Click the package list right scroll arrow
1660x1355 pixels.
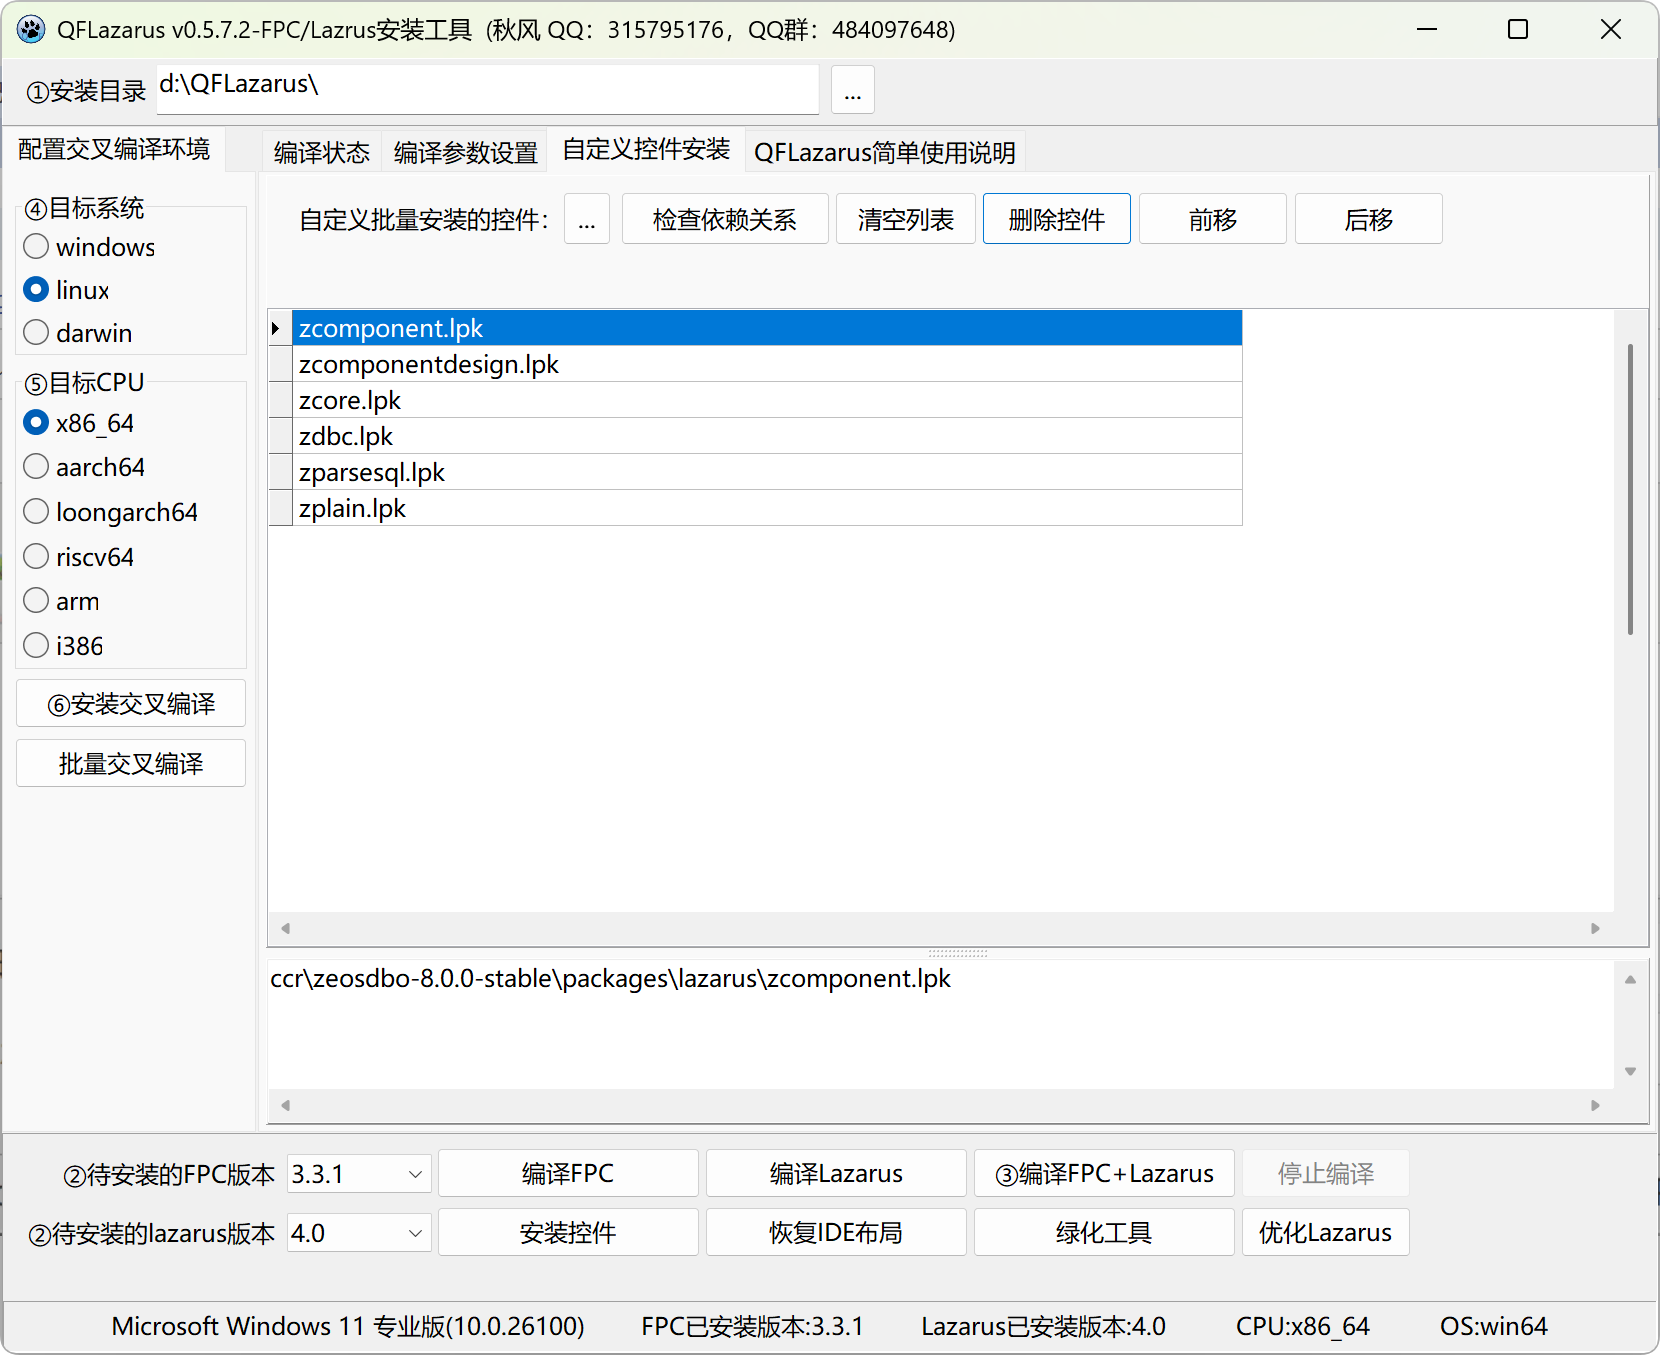tap(1596, 928)
